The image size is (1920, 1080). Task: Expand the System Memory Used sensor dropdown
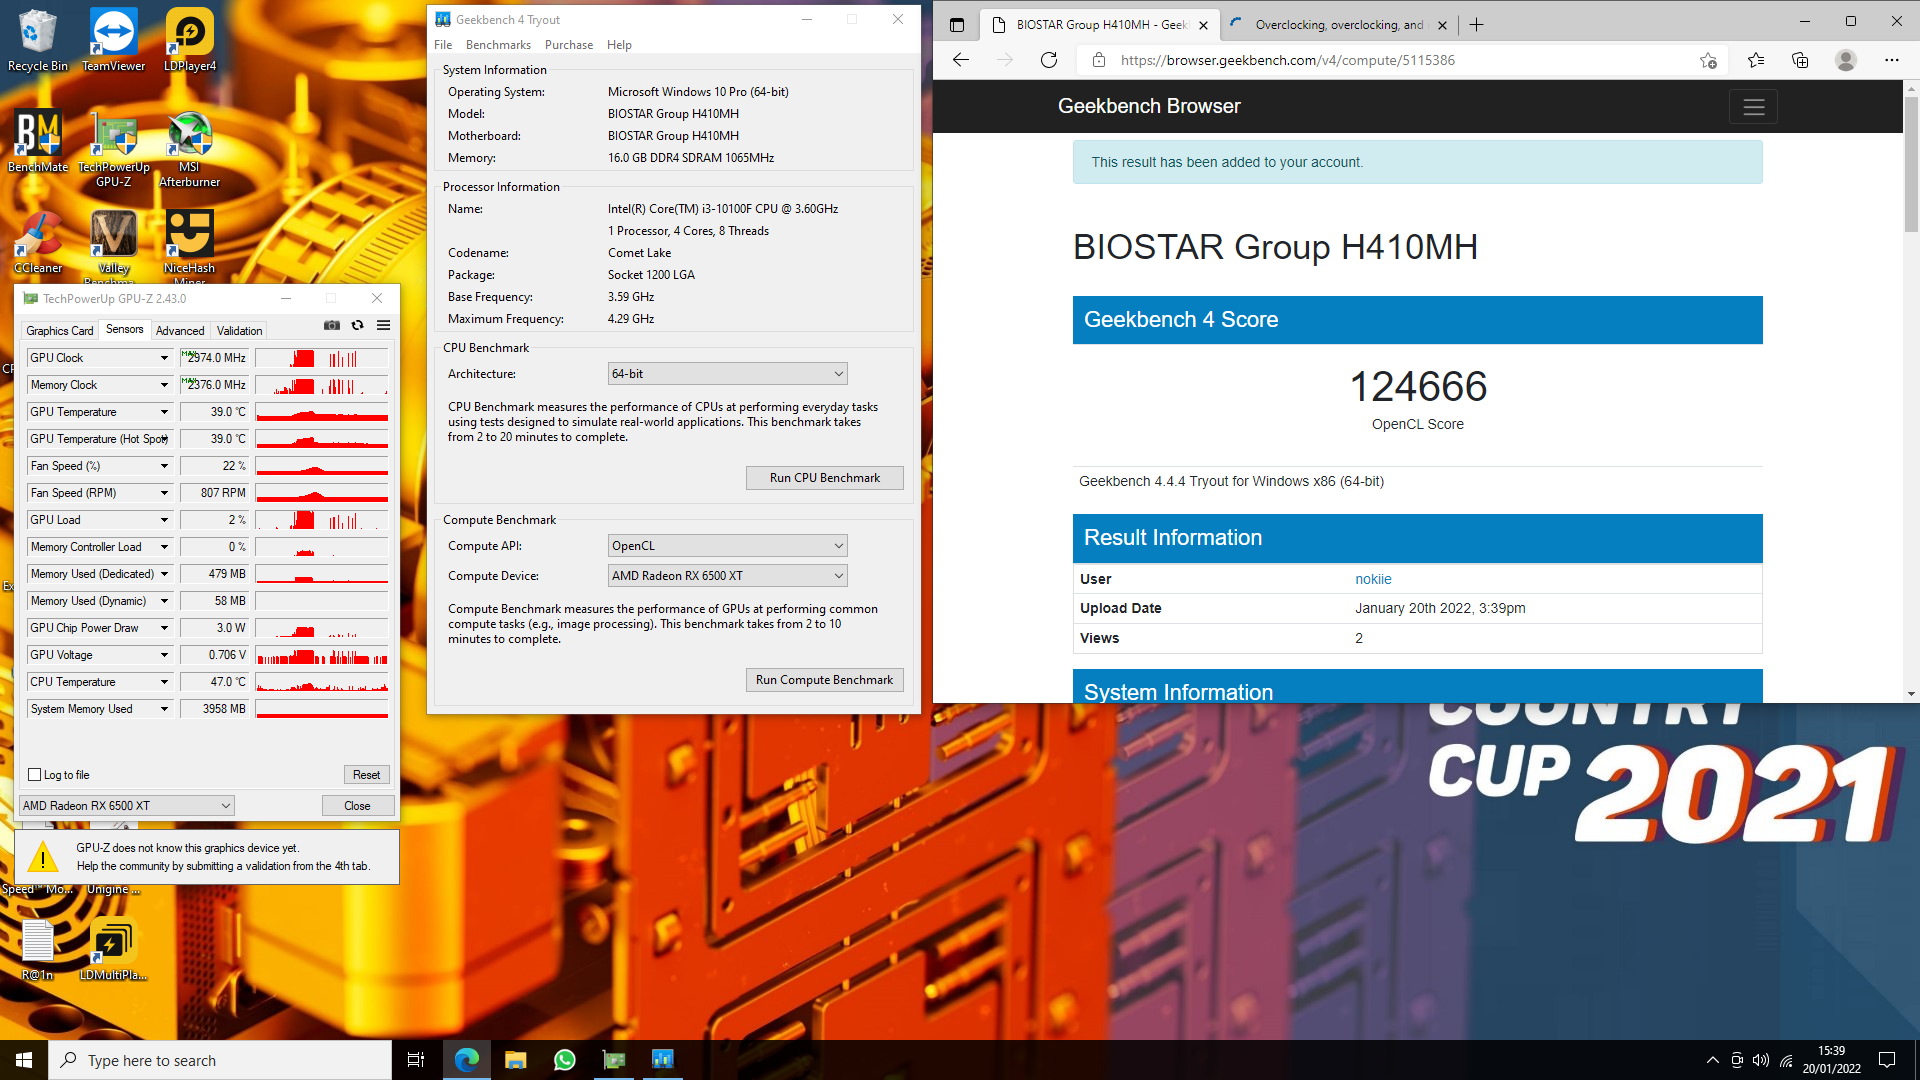click(x=165, y=709)
